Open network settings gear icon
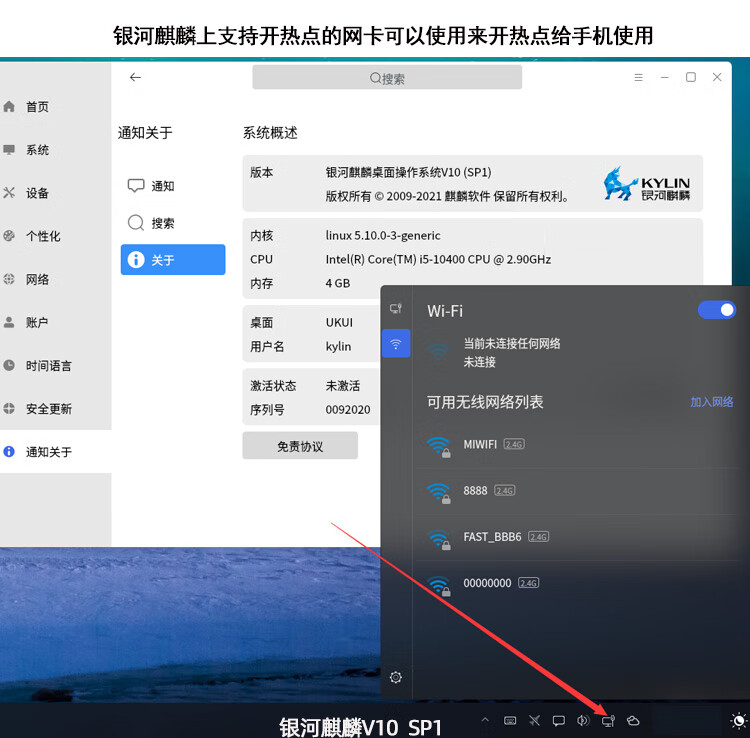750x738 pixels. coord(396,677)
